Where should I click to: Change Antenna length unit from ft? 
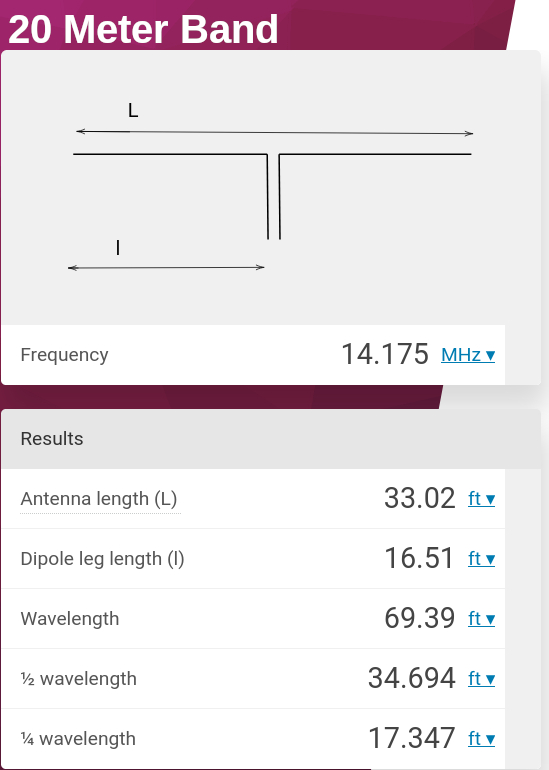481,498
